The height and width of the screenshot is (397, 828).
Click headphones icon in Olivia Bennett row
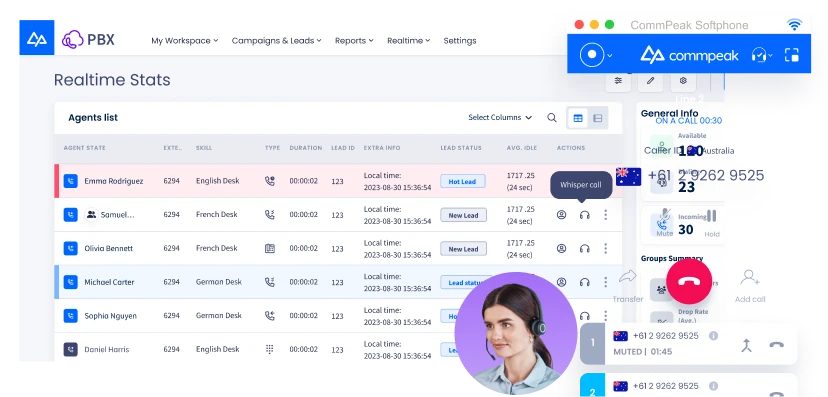[585, 248]
